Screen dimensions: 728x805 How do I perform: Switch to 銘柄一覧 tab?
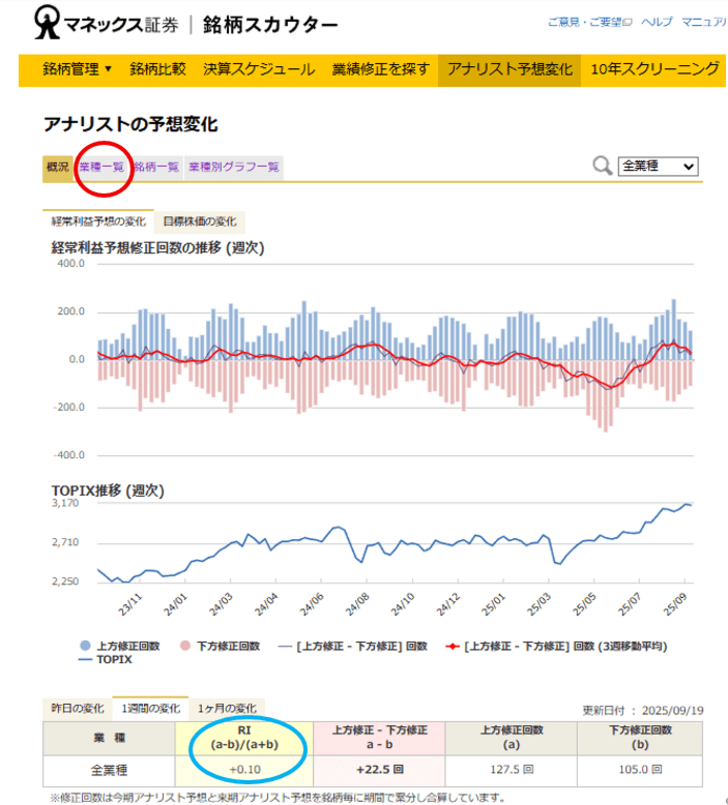tap(156, 167)
